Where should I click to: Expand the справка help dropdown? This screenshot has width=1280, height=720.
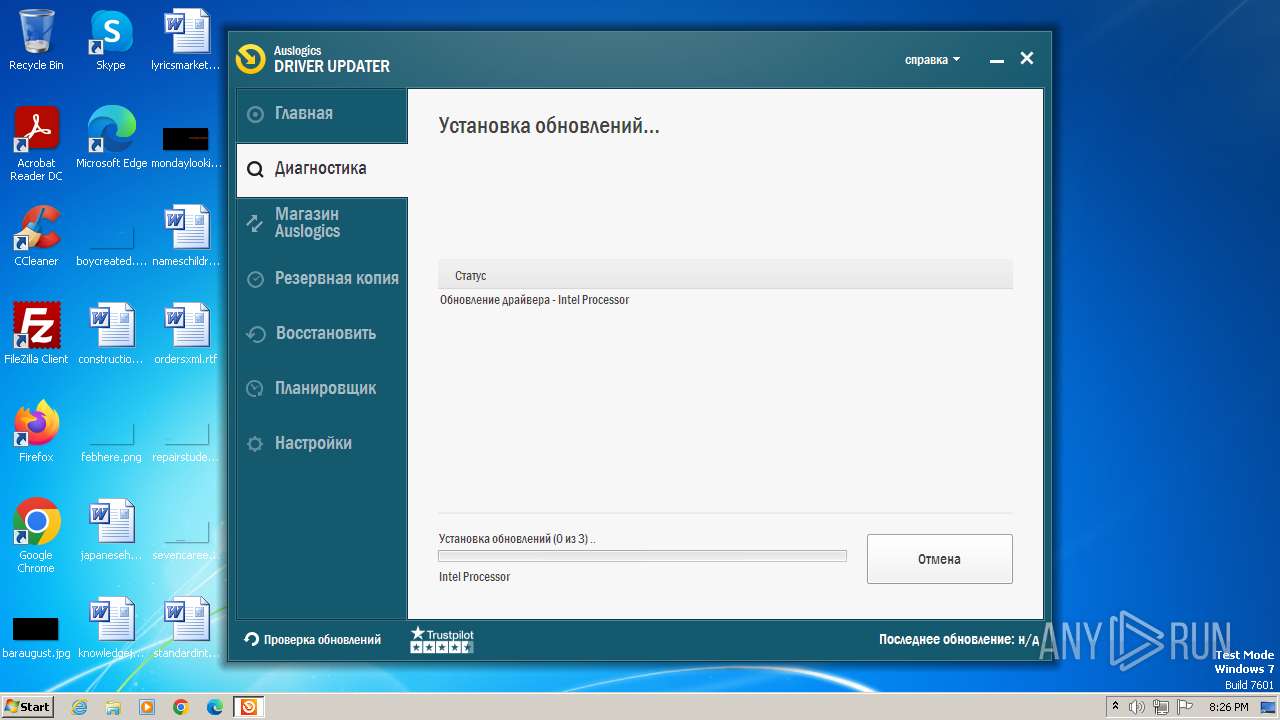point(932,60)
